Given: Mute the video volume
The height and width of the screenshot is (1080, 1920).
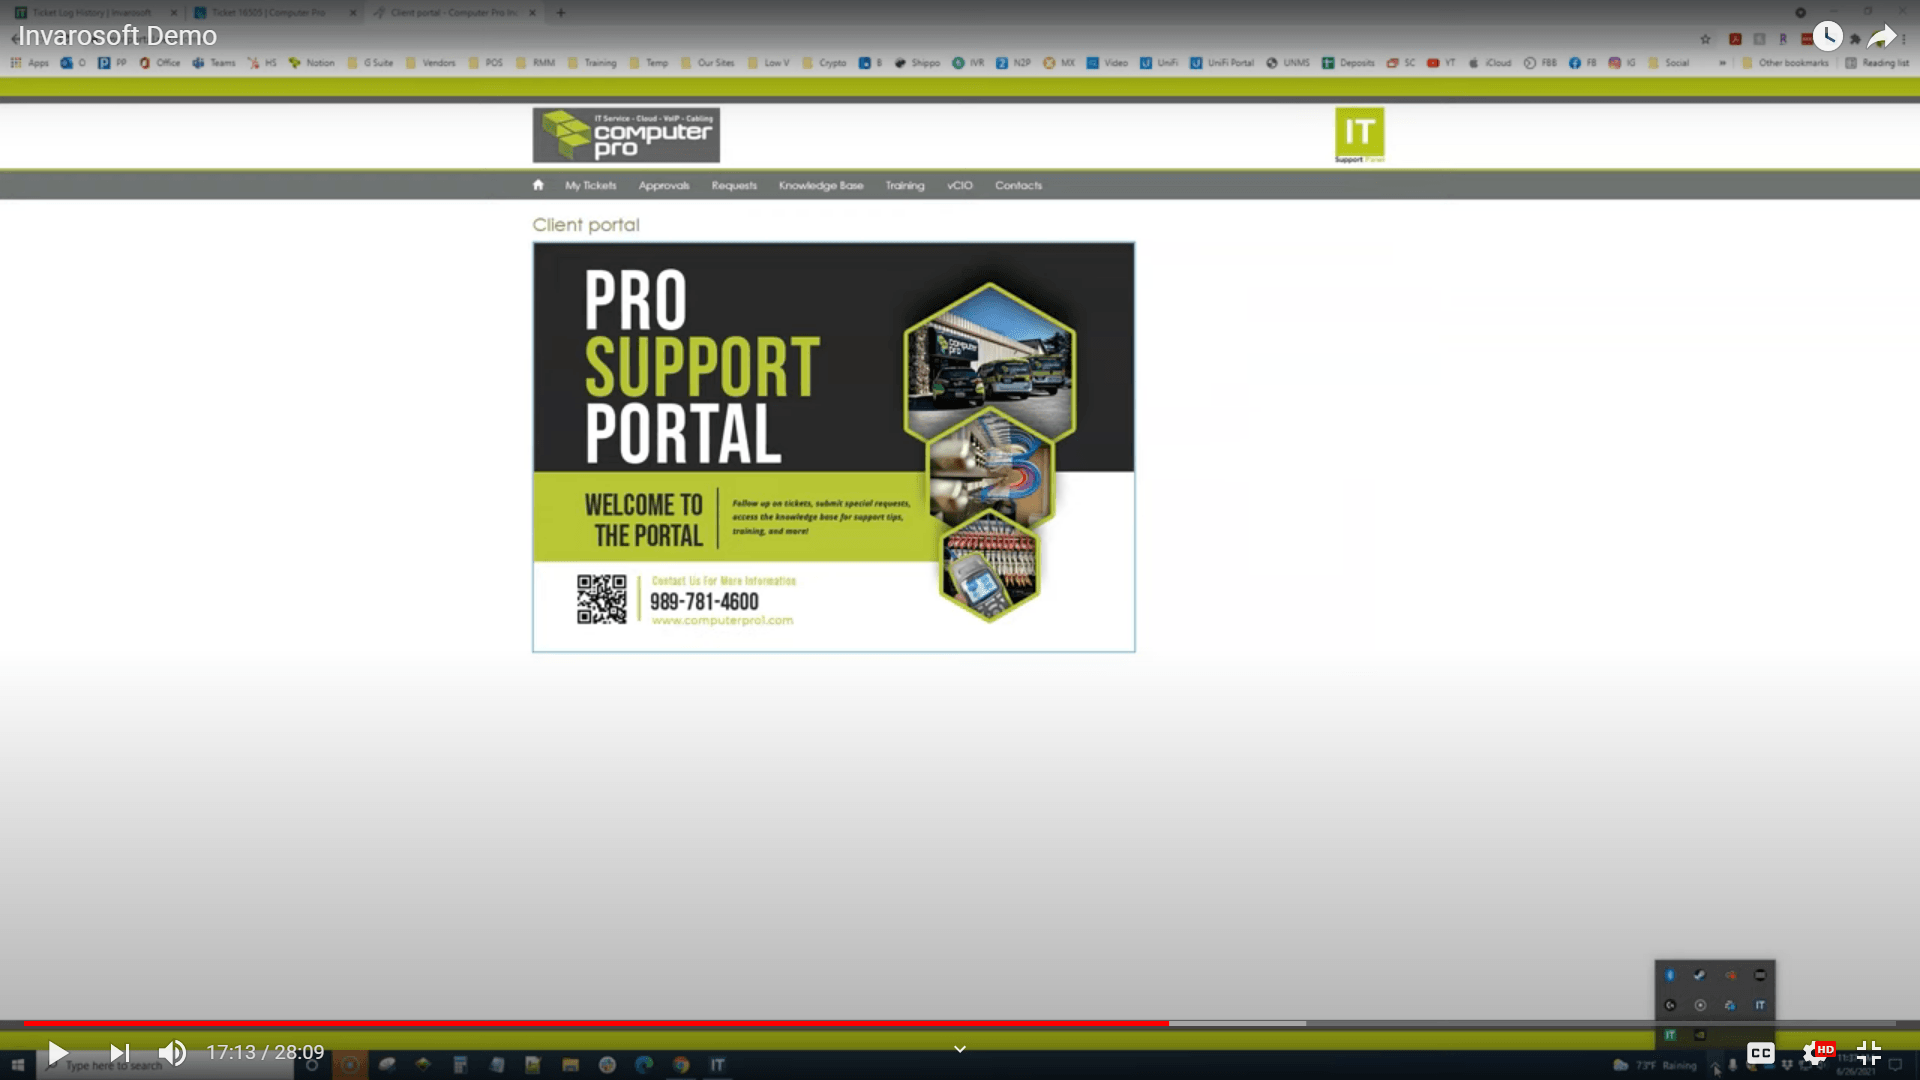Looking at the screenshot, I should coord(172,1052).
